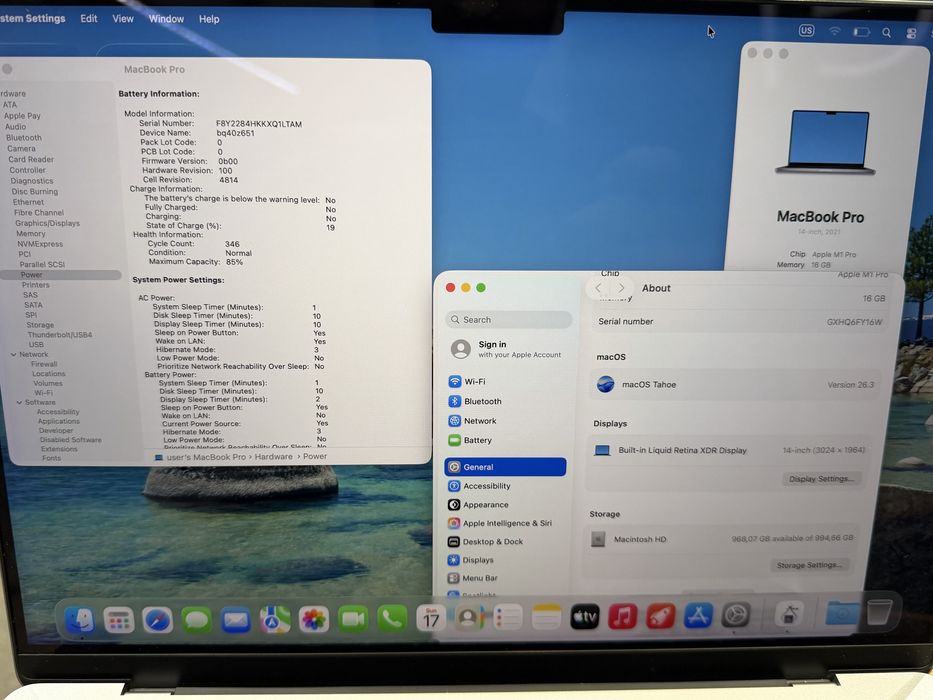The width and height of the screenshot is (933, 700).
Task: Click Built-in Liquid Retina XDR Display row
Action: [730, 451]
